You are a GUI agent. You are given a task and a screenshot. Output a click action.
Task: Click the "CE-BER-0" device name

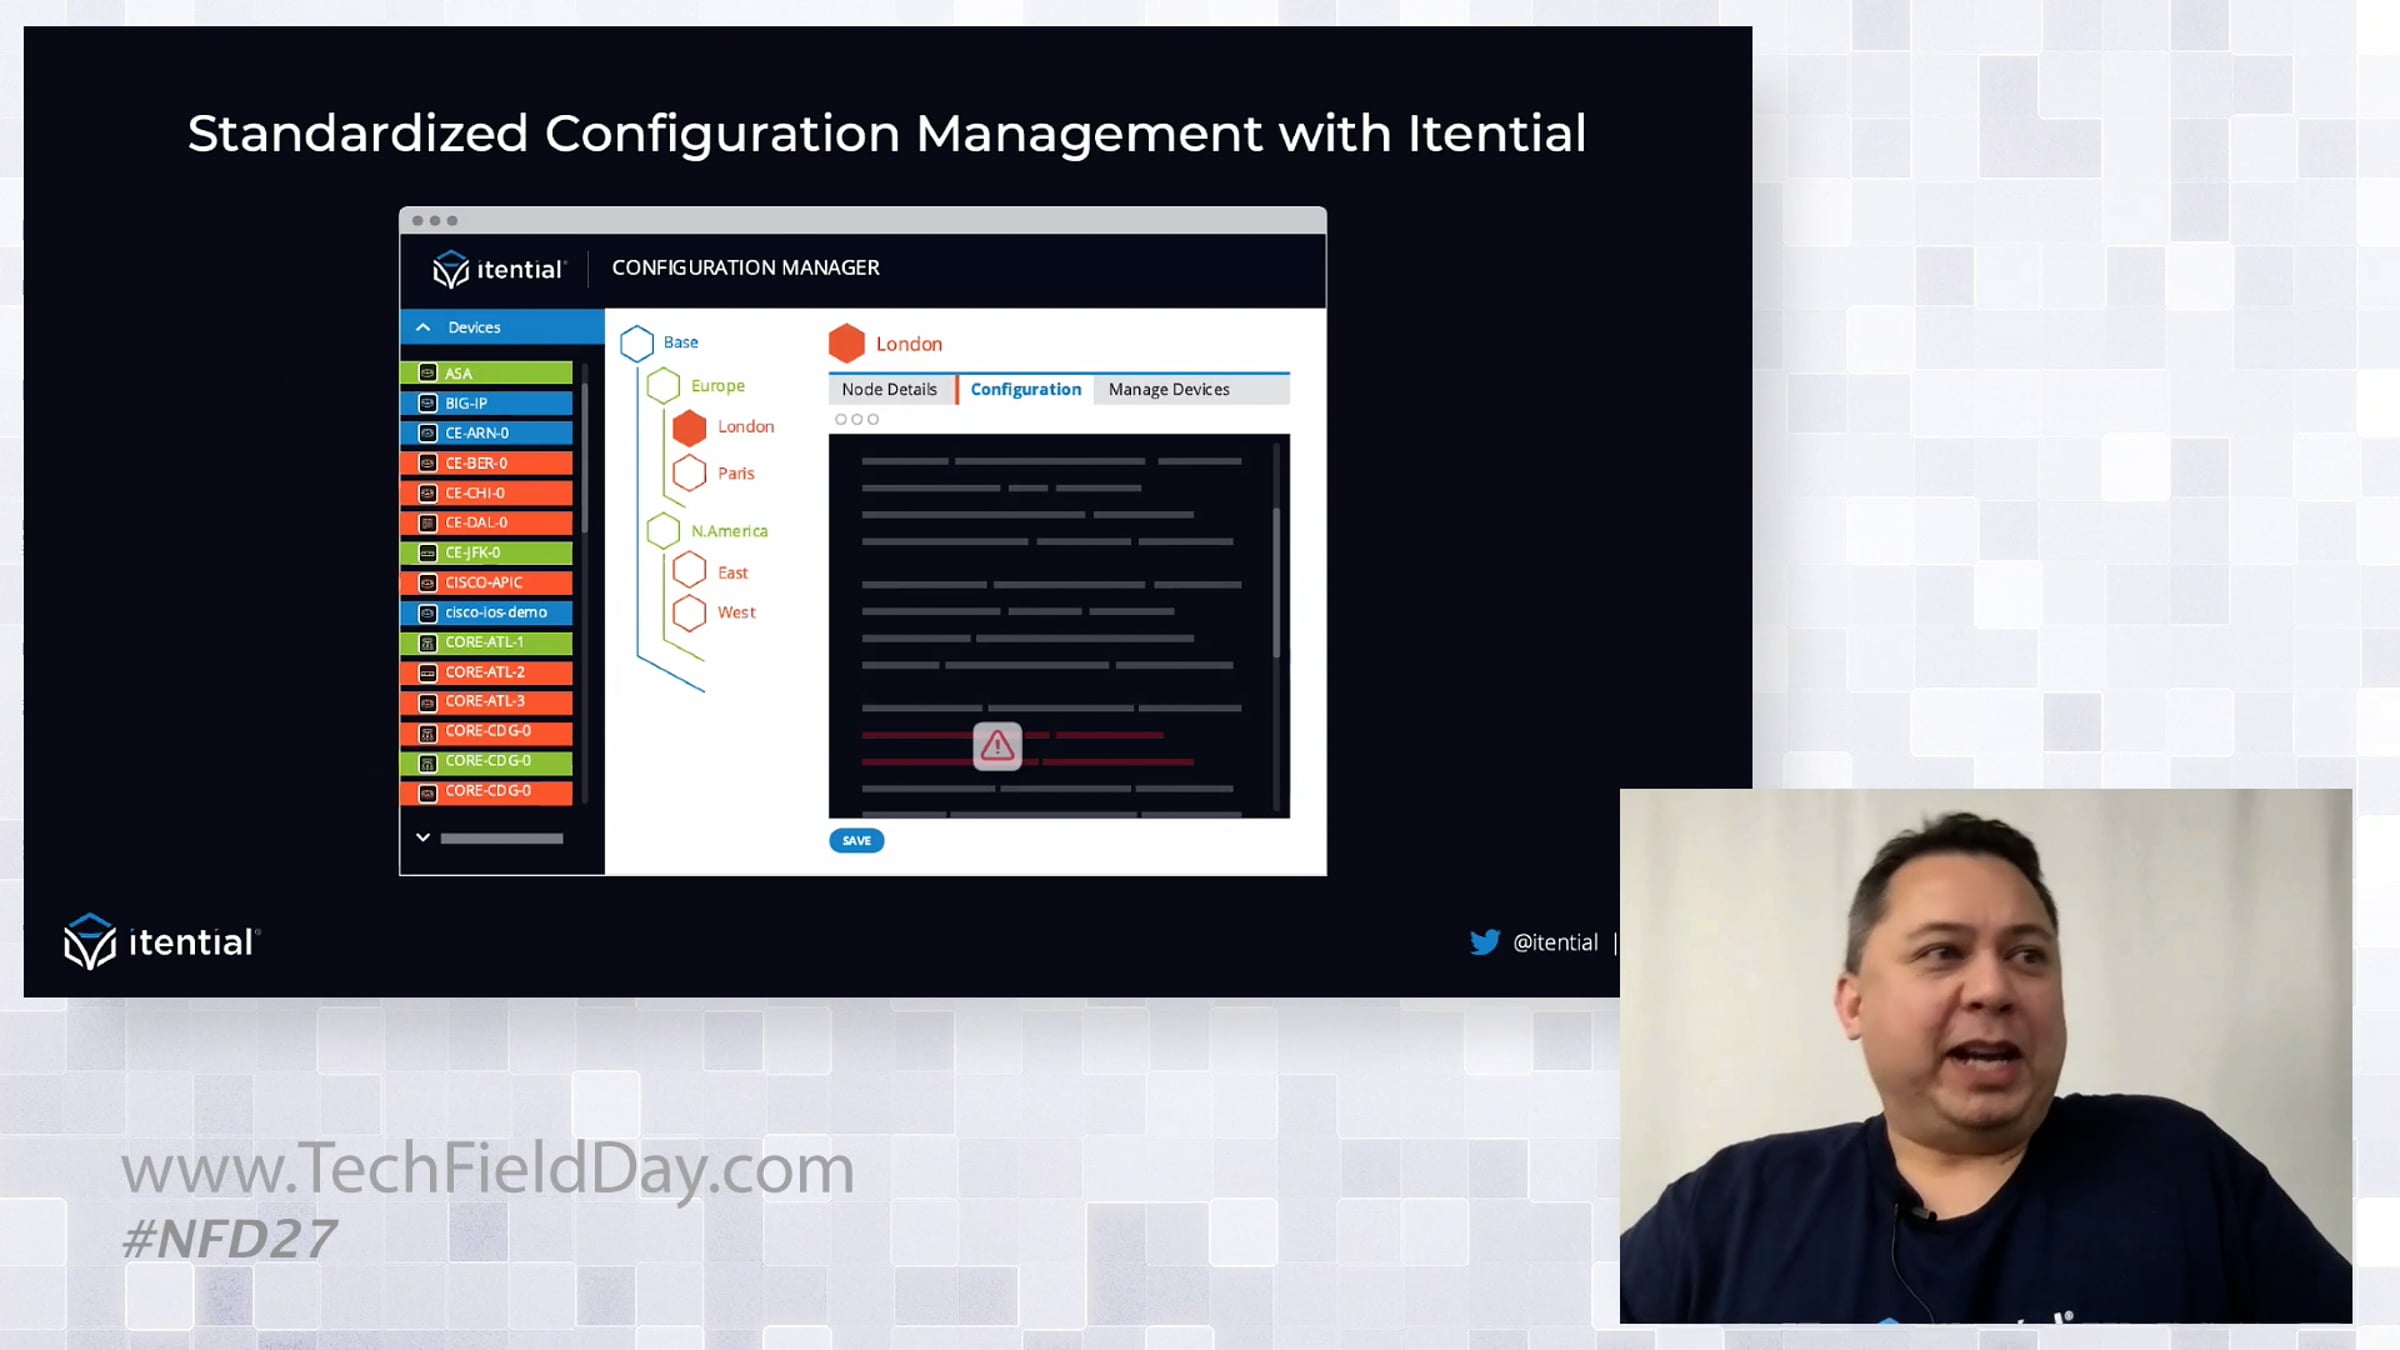click(x=476, y=464)
